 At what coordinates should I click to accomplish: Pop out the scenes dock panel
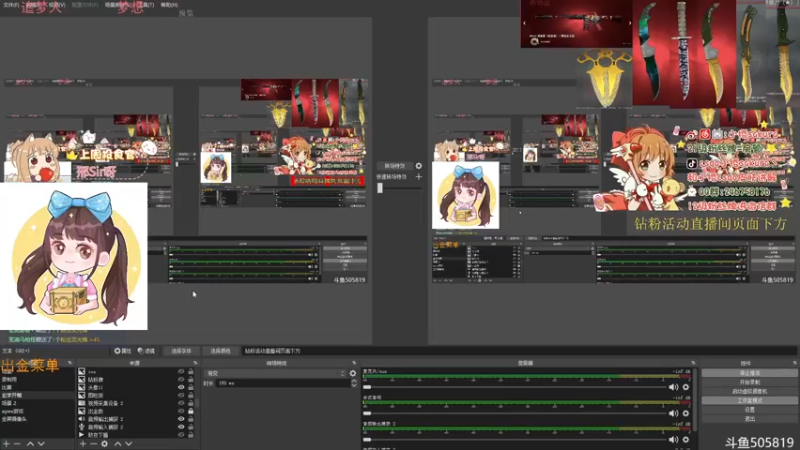(x=70, y=363)
